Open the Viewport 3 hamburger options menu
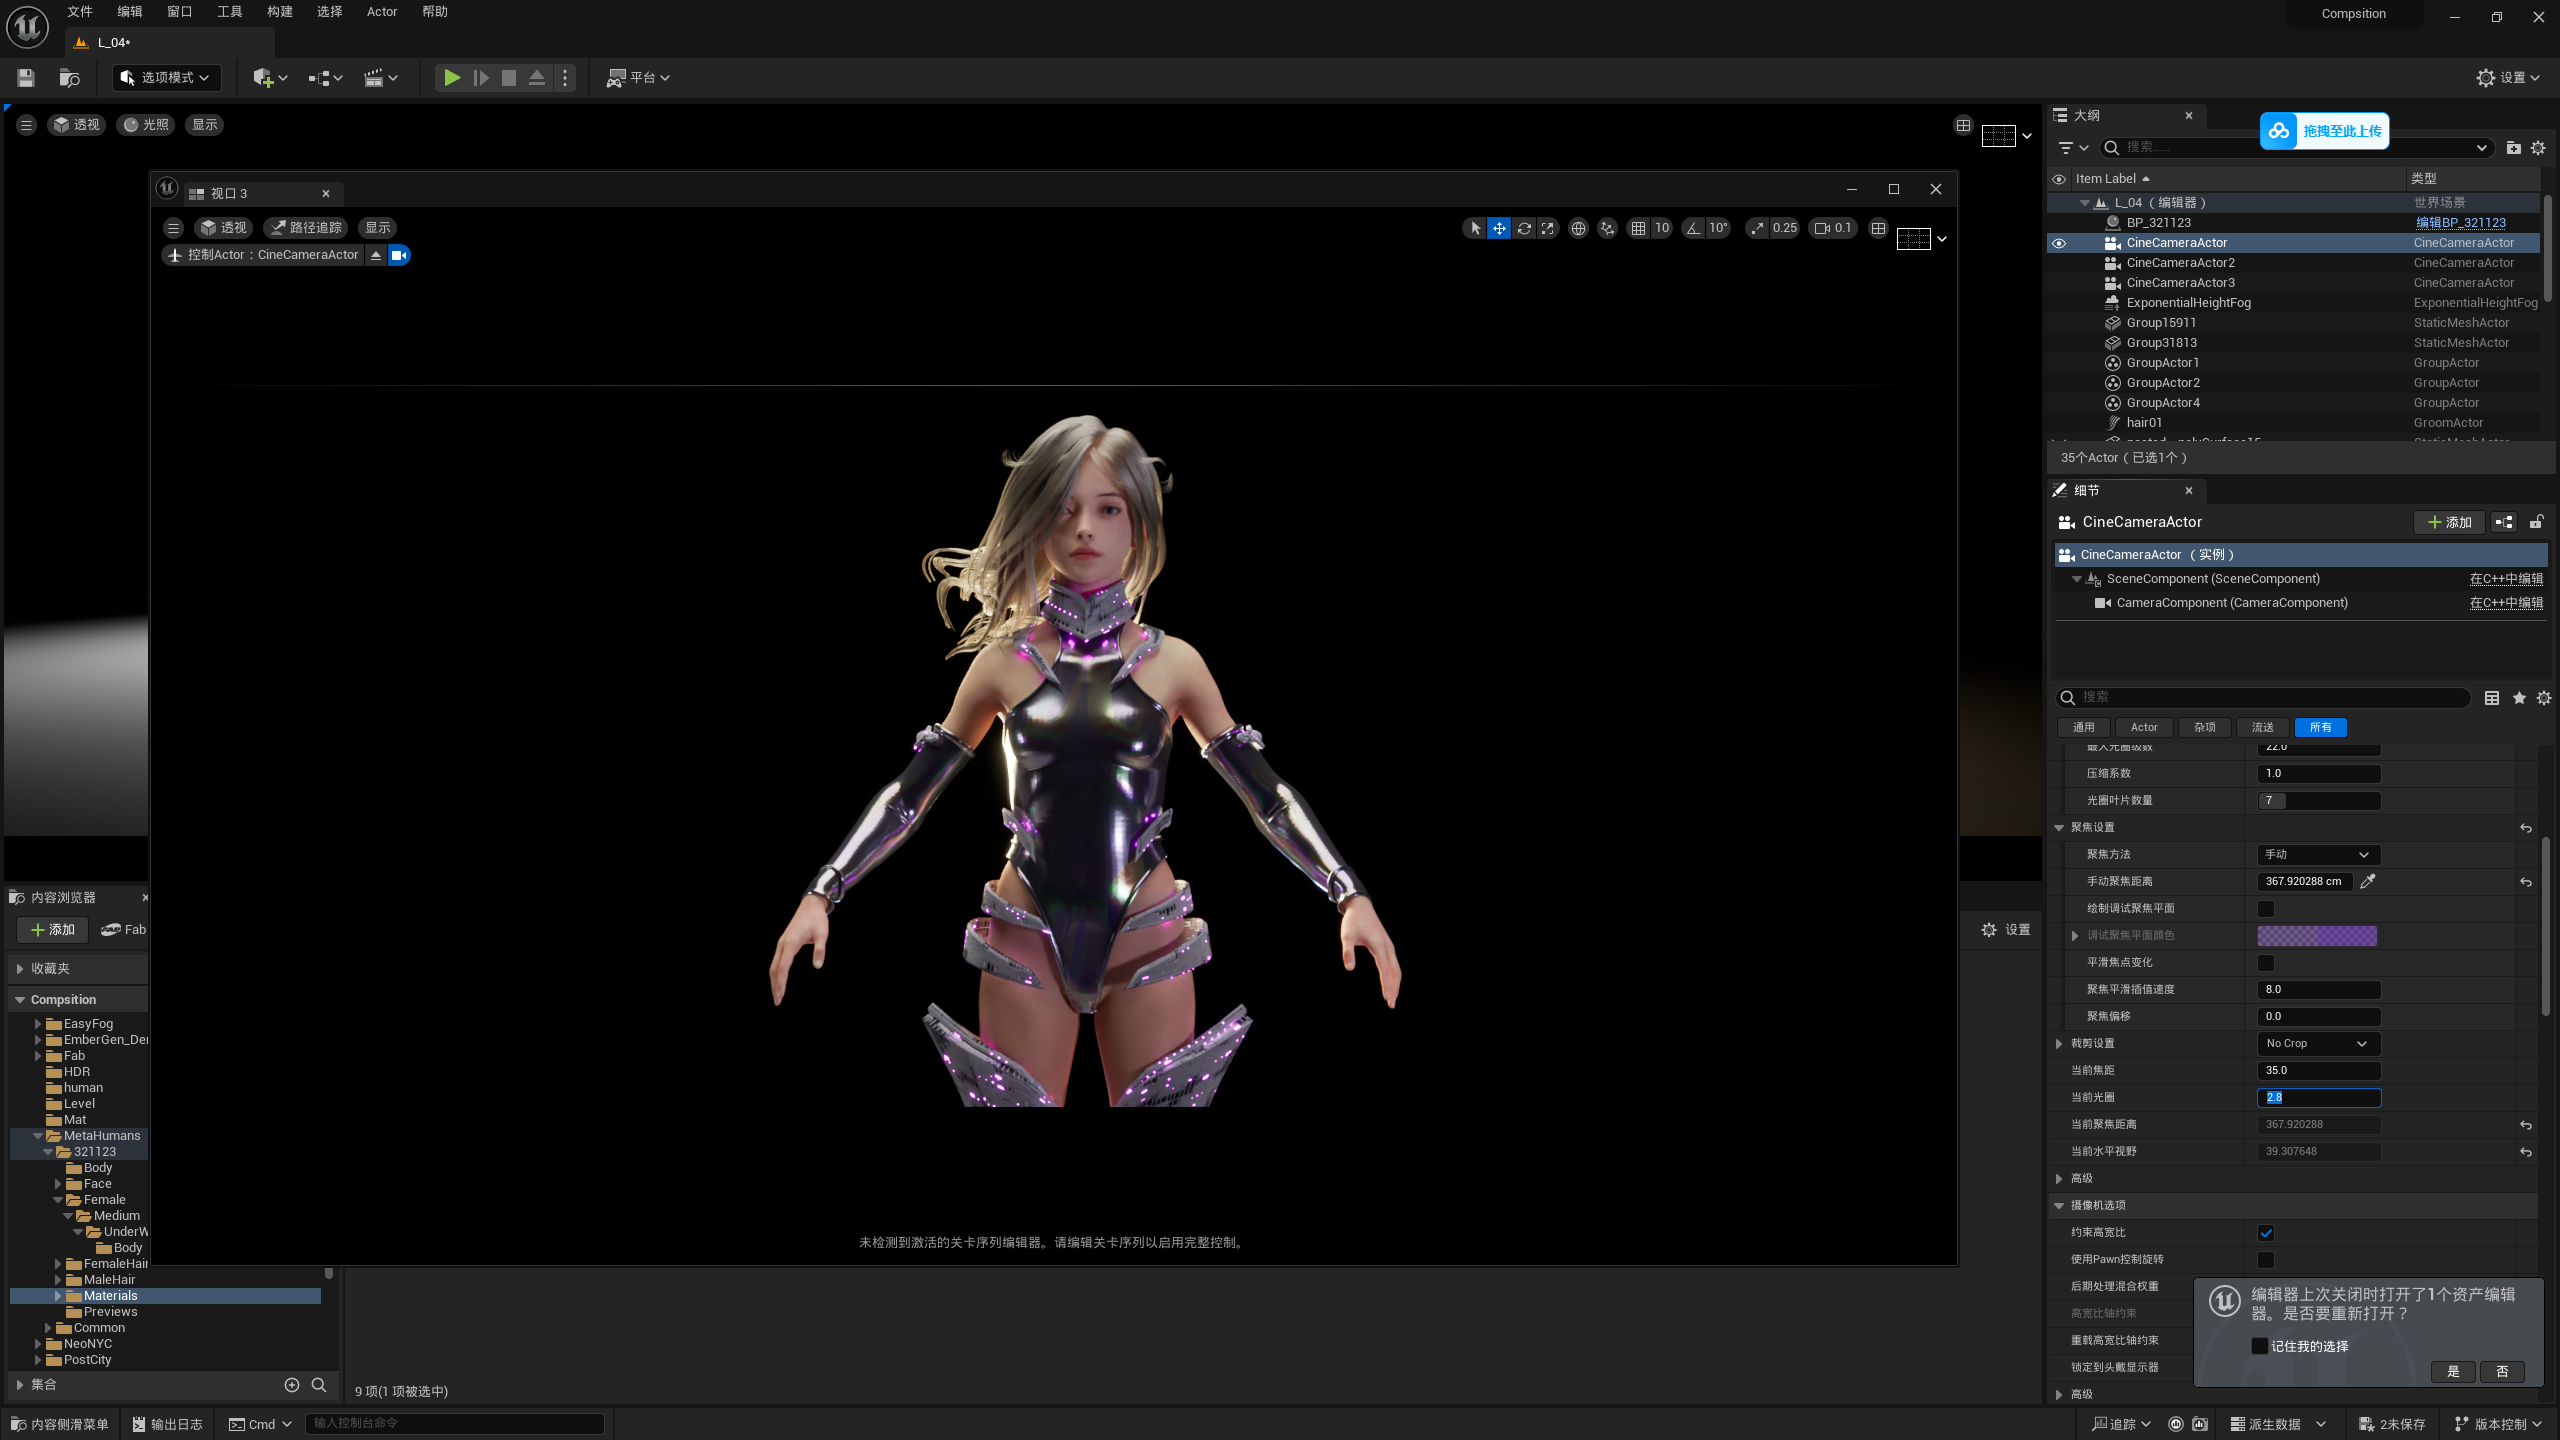2560x1440 pixels. coord(173,228)
